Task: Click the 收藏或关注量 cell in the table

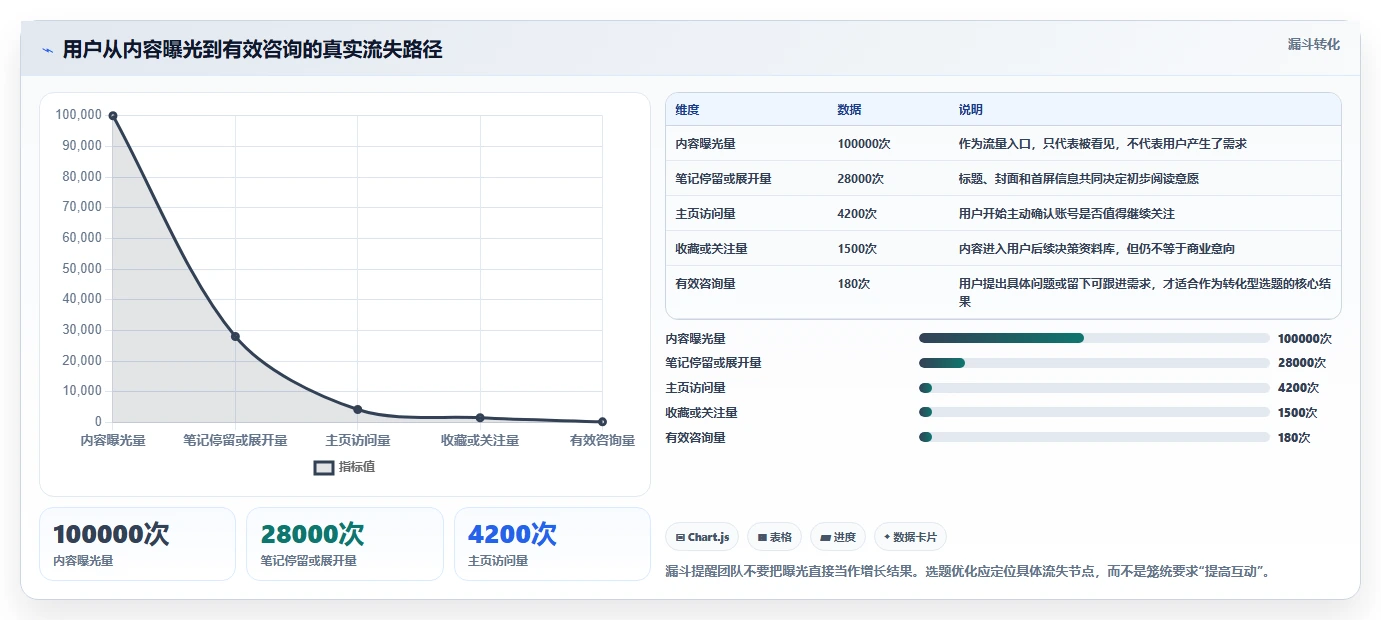Action: (712, 249)
